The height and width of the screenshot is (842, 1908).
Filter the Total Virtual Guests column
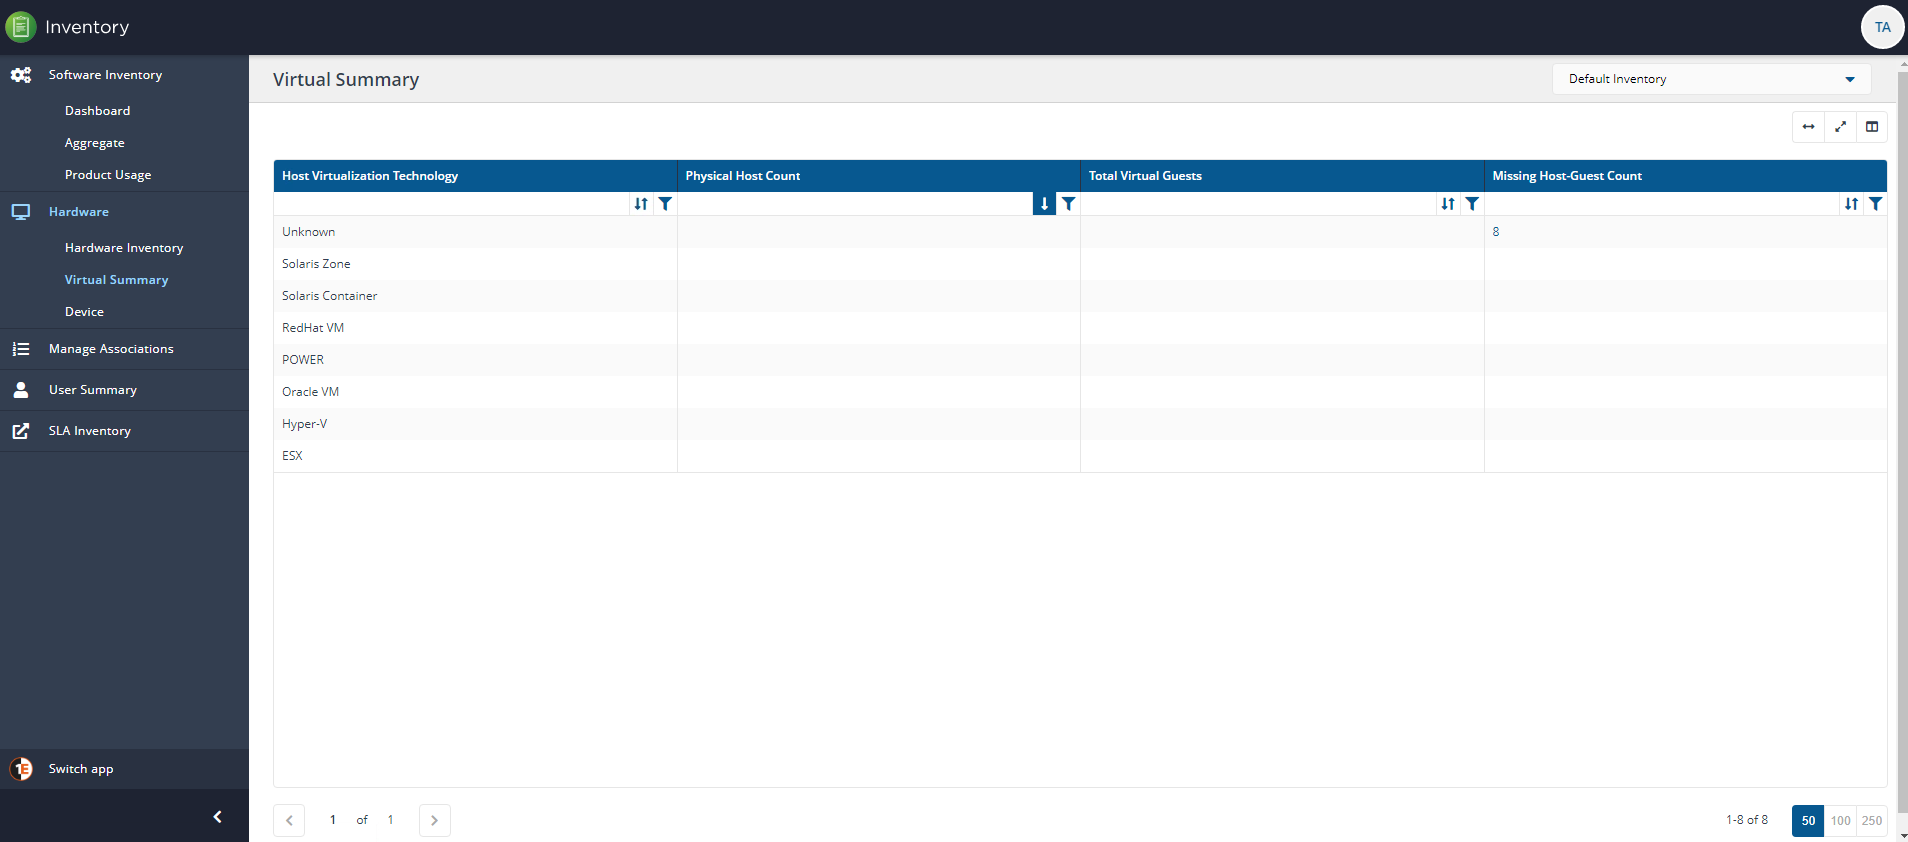click(x=1472, y=204)
